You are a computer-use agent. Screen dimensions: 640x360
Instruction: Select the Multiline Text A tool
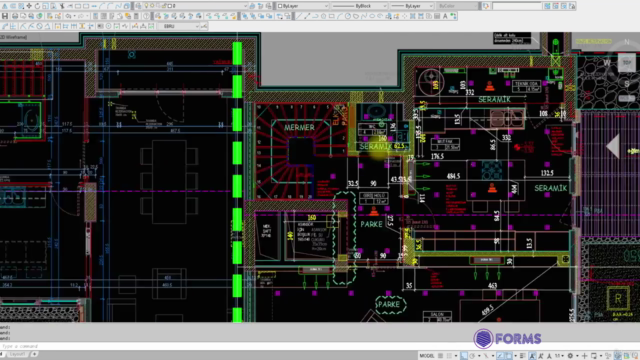click(x=445, y=16)
